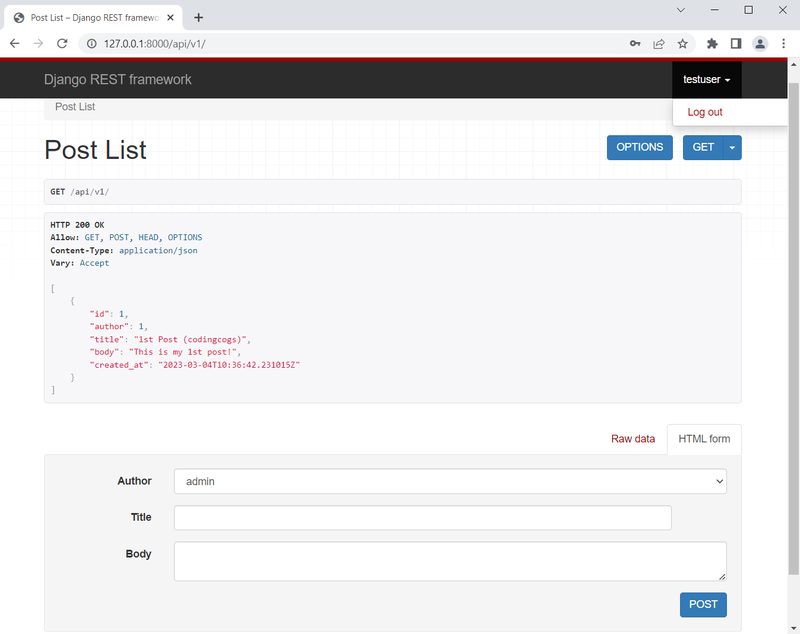Open saved passwords key icon
Viewport: 800px width, 634px height.
click(635, 44)
